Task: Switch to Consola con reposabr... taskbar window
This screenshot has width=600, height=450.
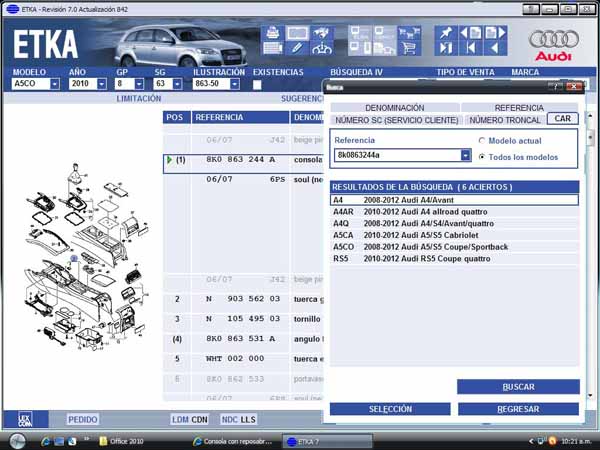Action: (x=233, y=441)
